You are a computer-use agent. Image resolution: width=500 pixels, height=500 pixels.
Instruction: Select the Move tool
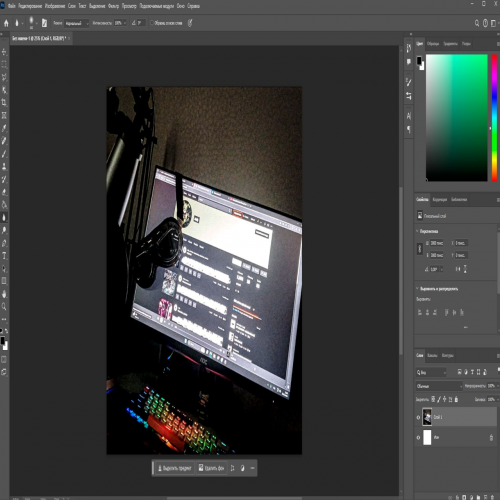[x=4, y=52]
